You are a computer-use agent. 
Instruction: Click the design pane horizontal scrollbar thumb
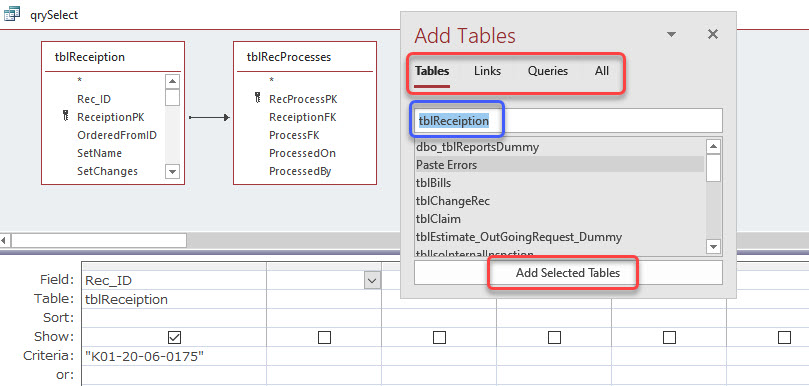(99, 240)
